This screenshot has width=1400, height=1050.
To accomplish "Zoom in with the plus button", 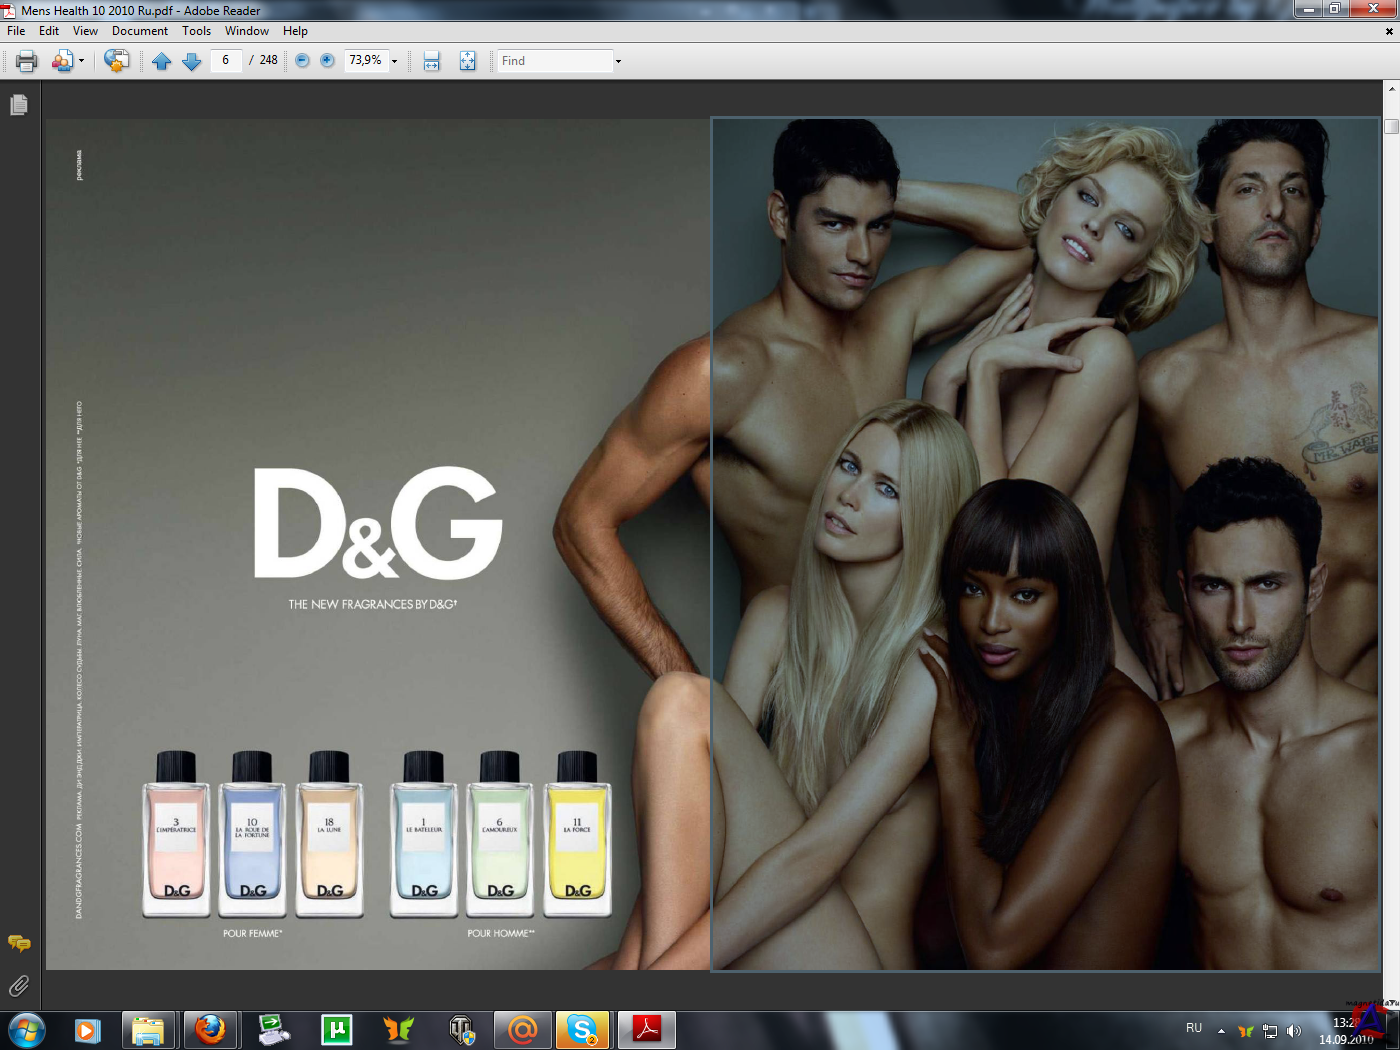I will point(327,61).
